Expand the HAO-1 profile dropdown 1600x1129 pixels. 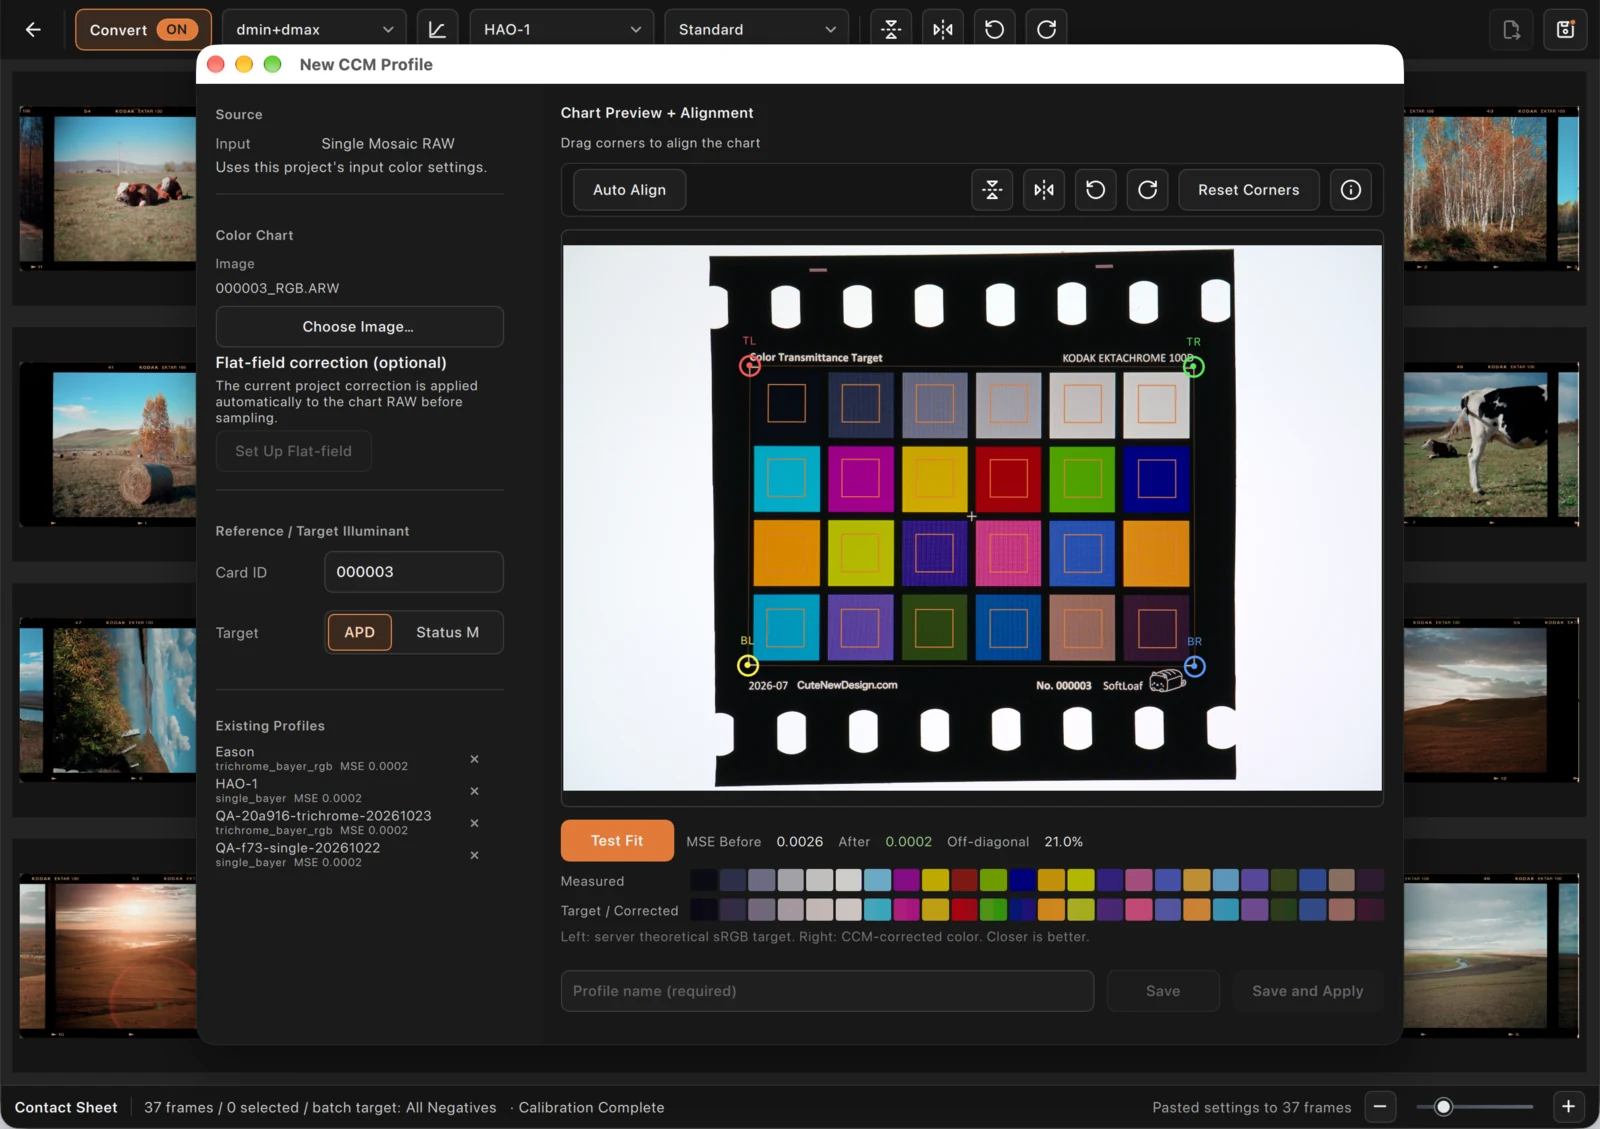coord(561,30)
